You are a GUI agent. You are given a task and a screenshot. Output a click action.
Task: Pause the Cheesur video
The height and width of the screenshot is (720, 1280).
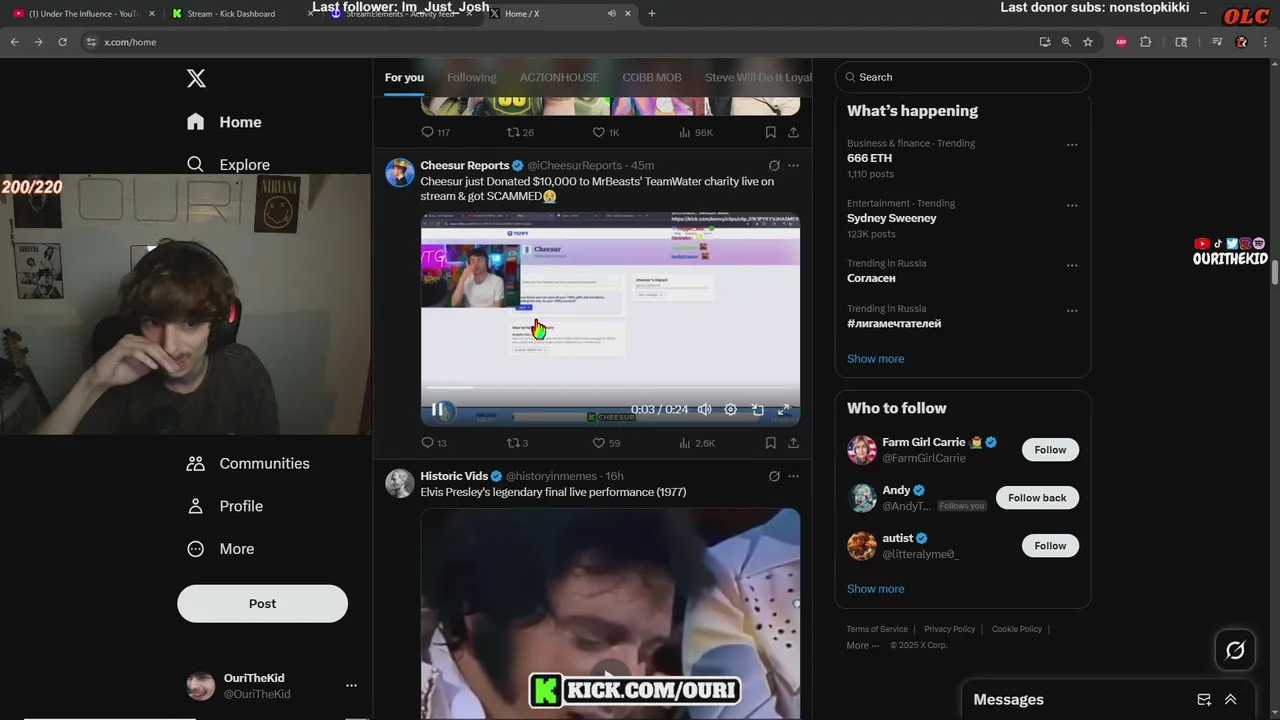point(438,410)
